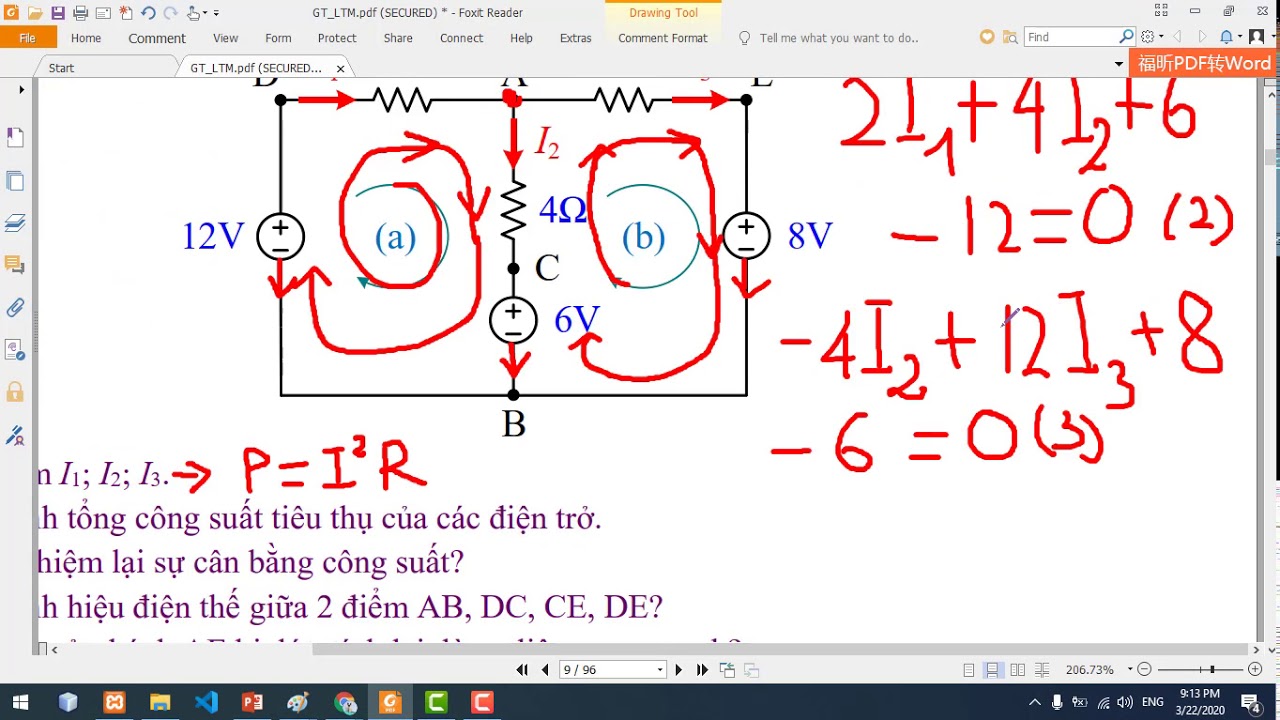Click the advanced search folder icon beside Find

[1010, 37]
